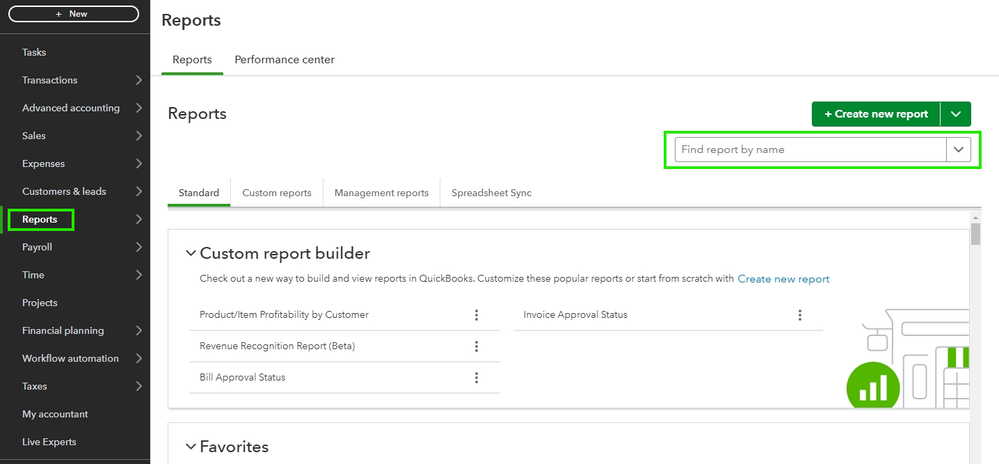Viewport: 999px width, 464px height.
Task: Open options menu for Product/Item Profitability
Action: (476, 315)
